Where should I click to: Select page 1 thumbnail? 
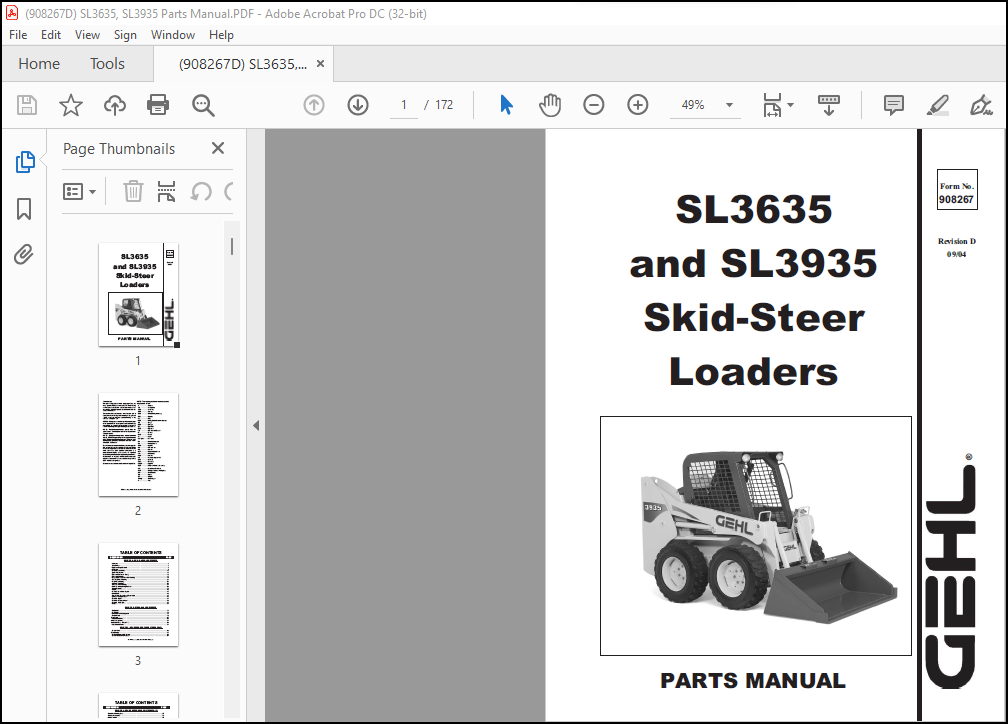[138, 295]
